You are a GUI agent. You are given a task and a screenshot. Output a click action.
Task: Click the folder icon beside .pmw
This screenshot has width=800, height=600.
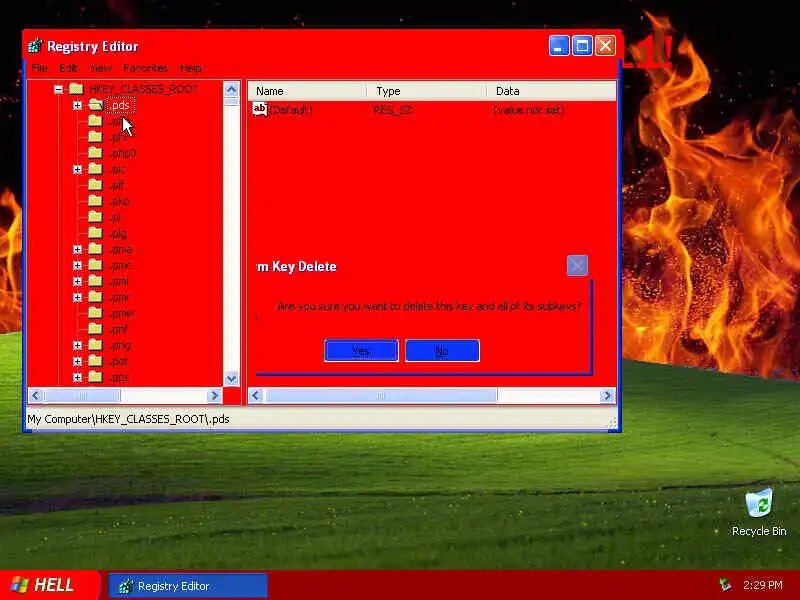coord(95,313)
